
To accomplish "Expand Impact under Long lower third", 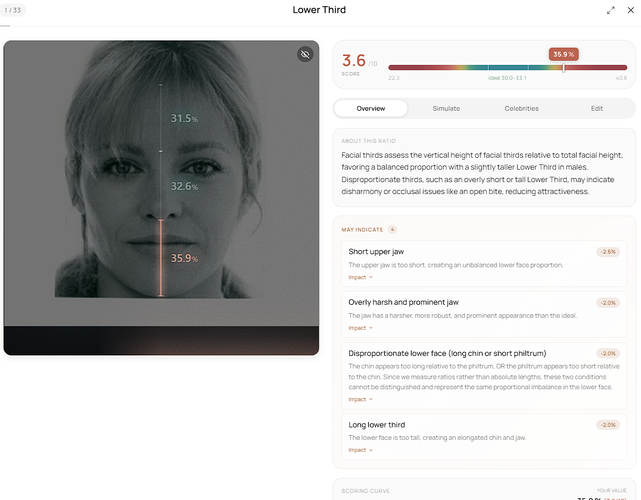I will [360, 450].
